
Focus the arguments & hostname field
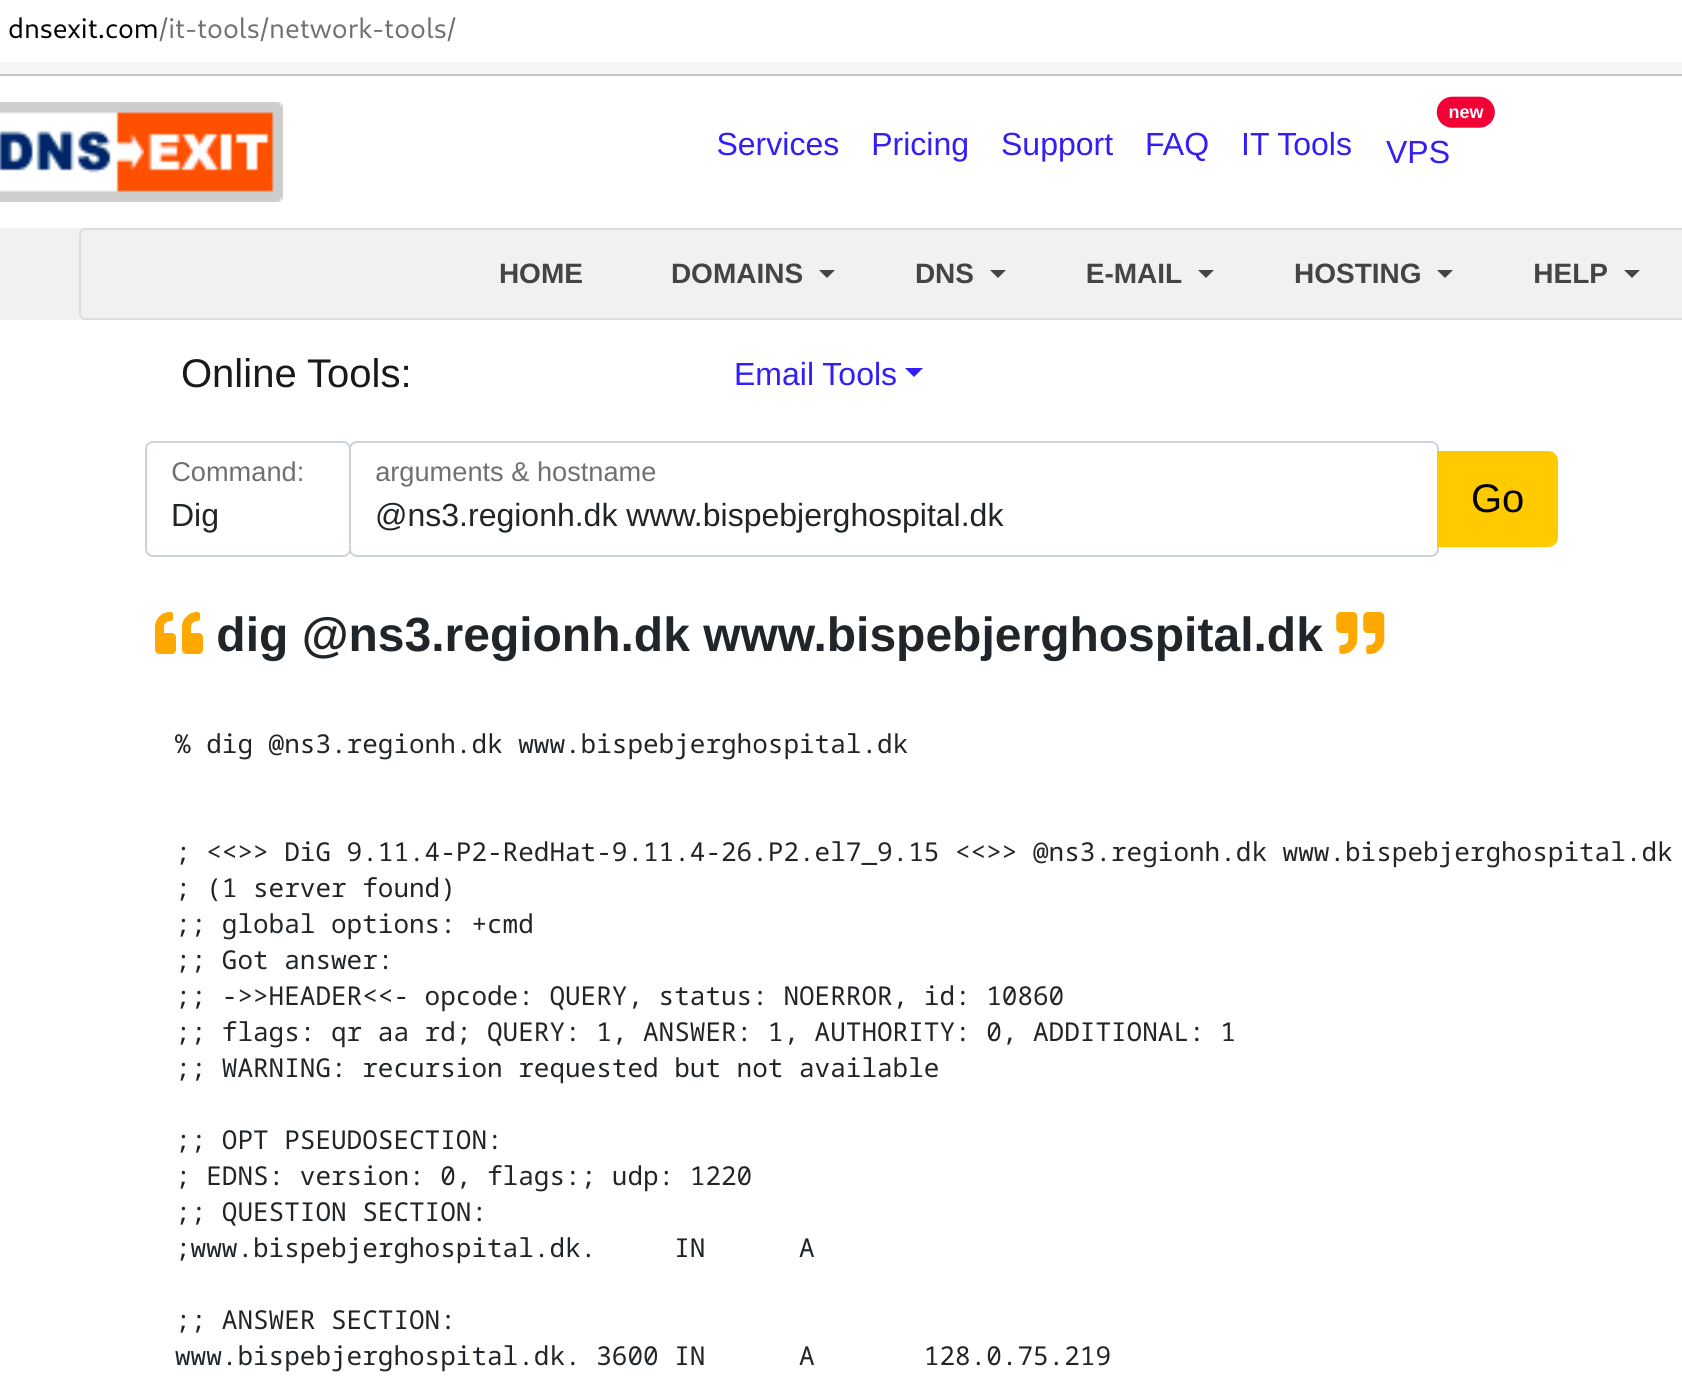click(x=894, y=499)
